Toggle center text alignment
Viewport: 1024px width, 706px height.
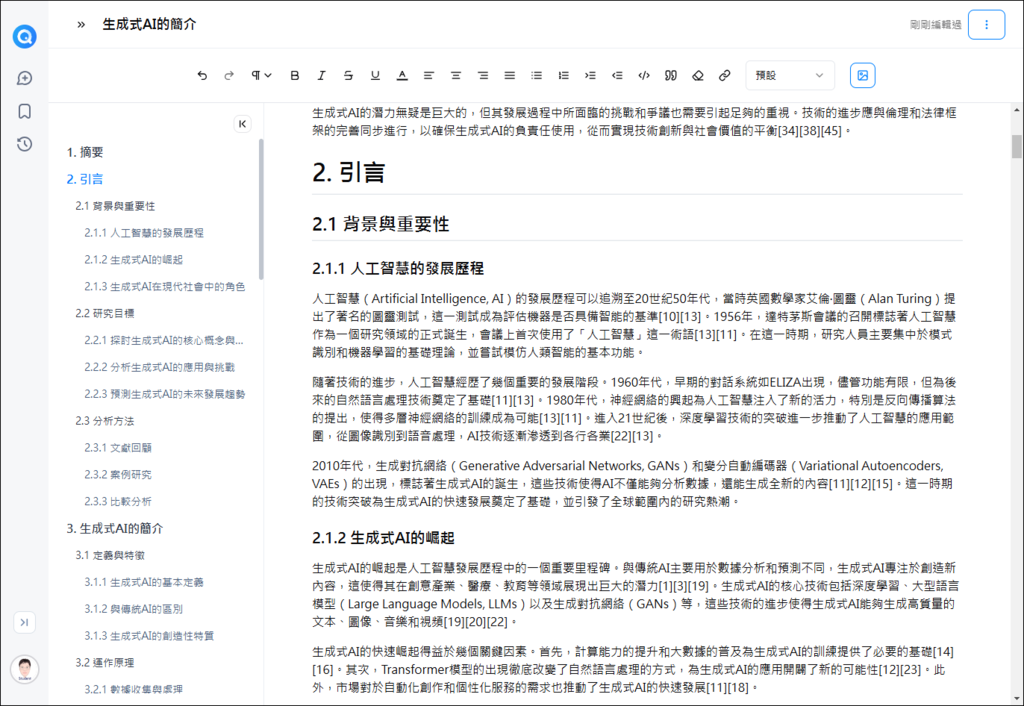455,75
